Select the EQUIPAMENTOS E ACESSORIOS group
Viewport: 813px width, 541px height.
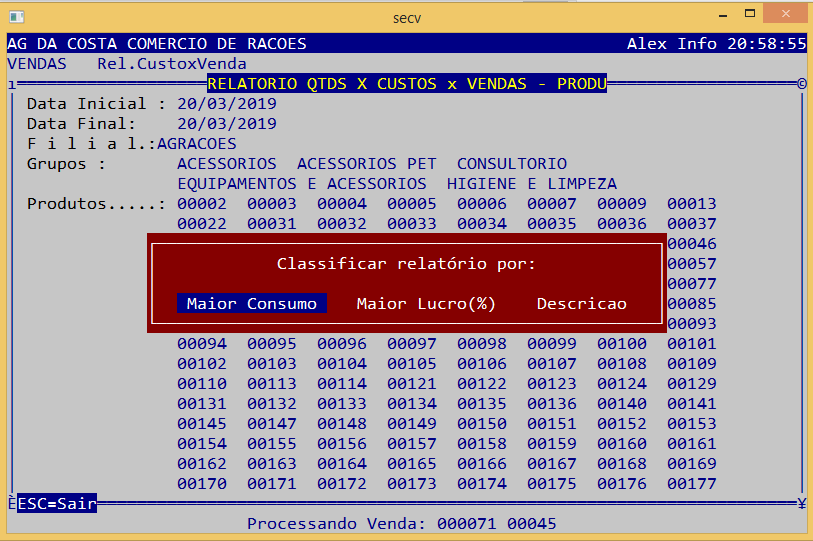point(301,184)
